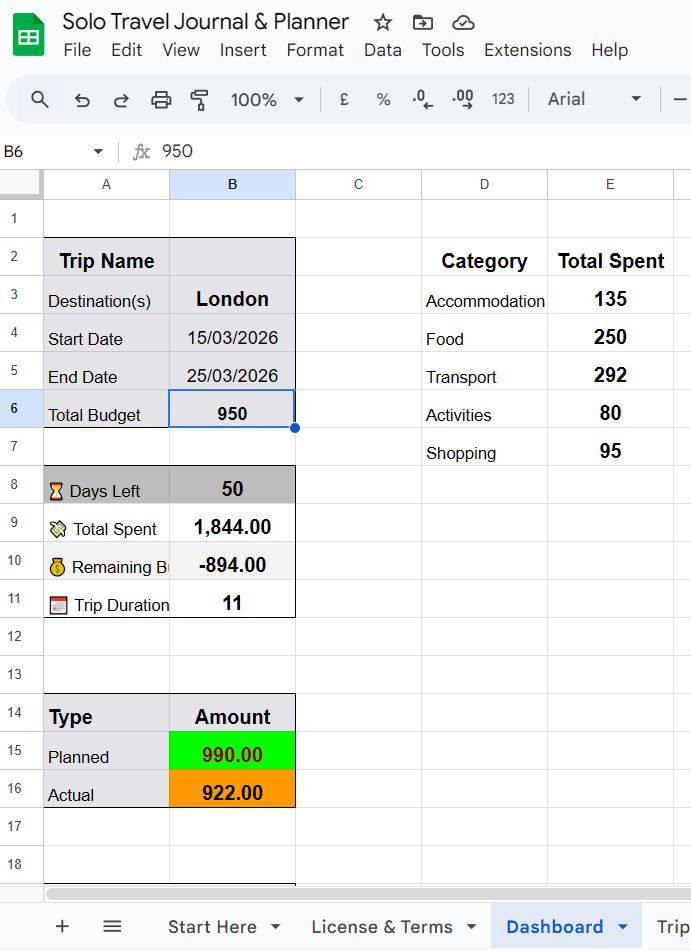Expand the name box dropdown
The height and width of the screenshot is (951, 691).
tap(98, 151)
